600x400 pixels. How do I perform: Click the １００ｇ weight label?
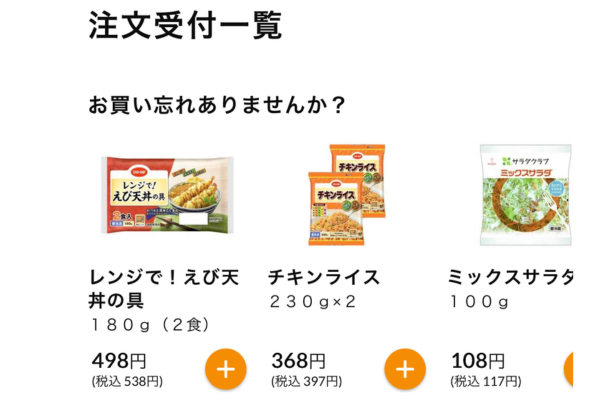(x=479, y=301)
